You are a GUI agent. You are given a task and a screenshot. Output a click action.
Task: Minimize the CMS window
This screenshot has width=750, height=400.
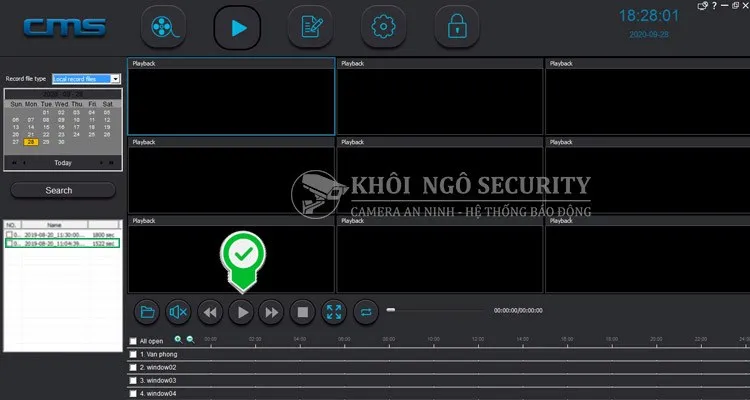coord(725,6)
